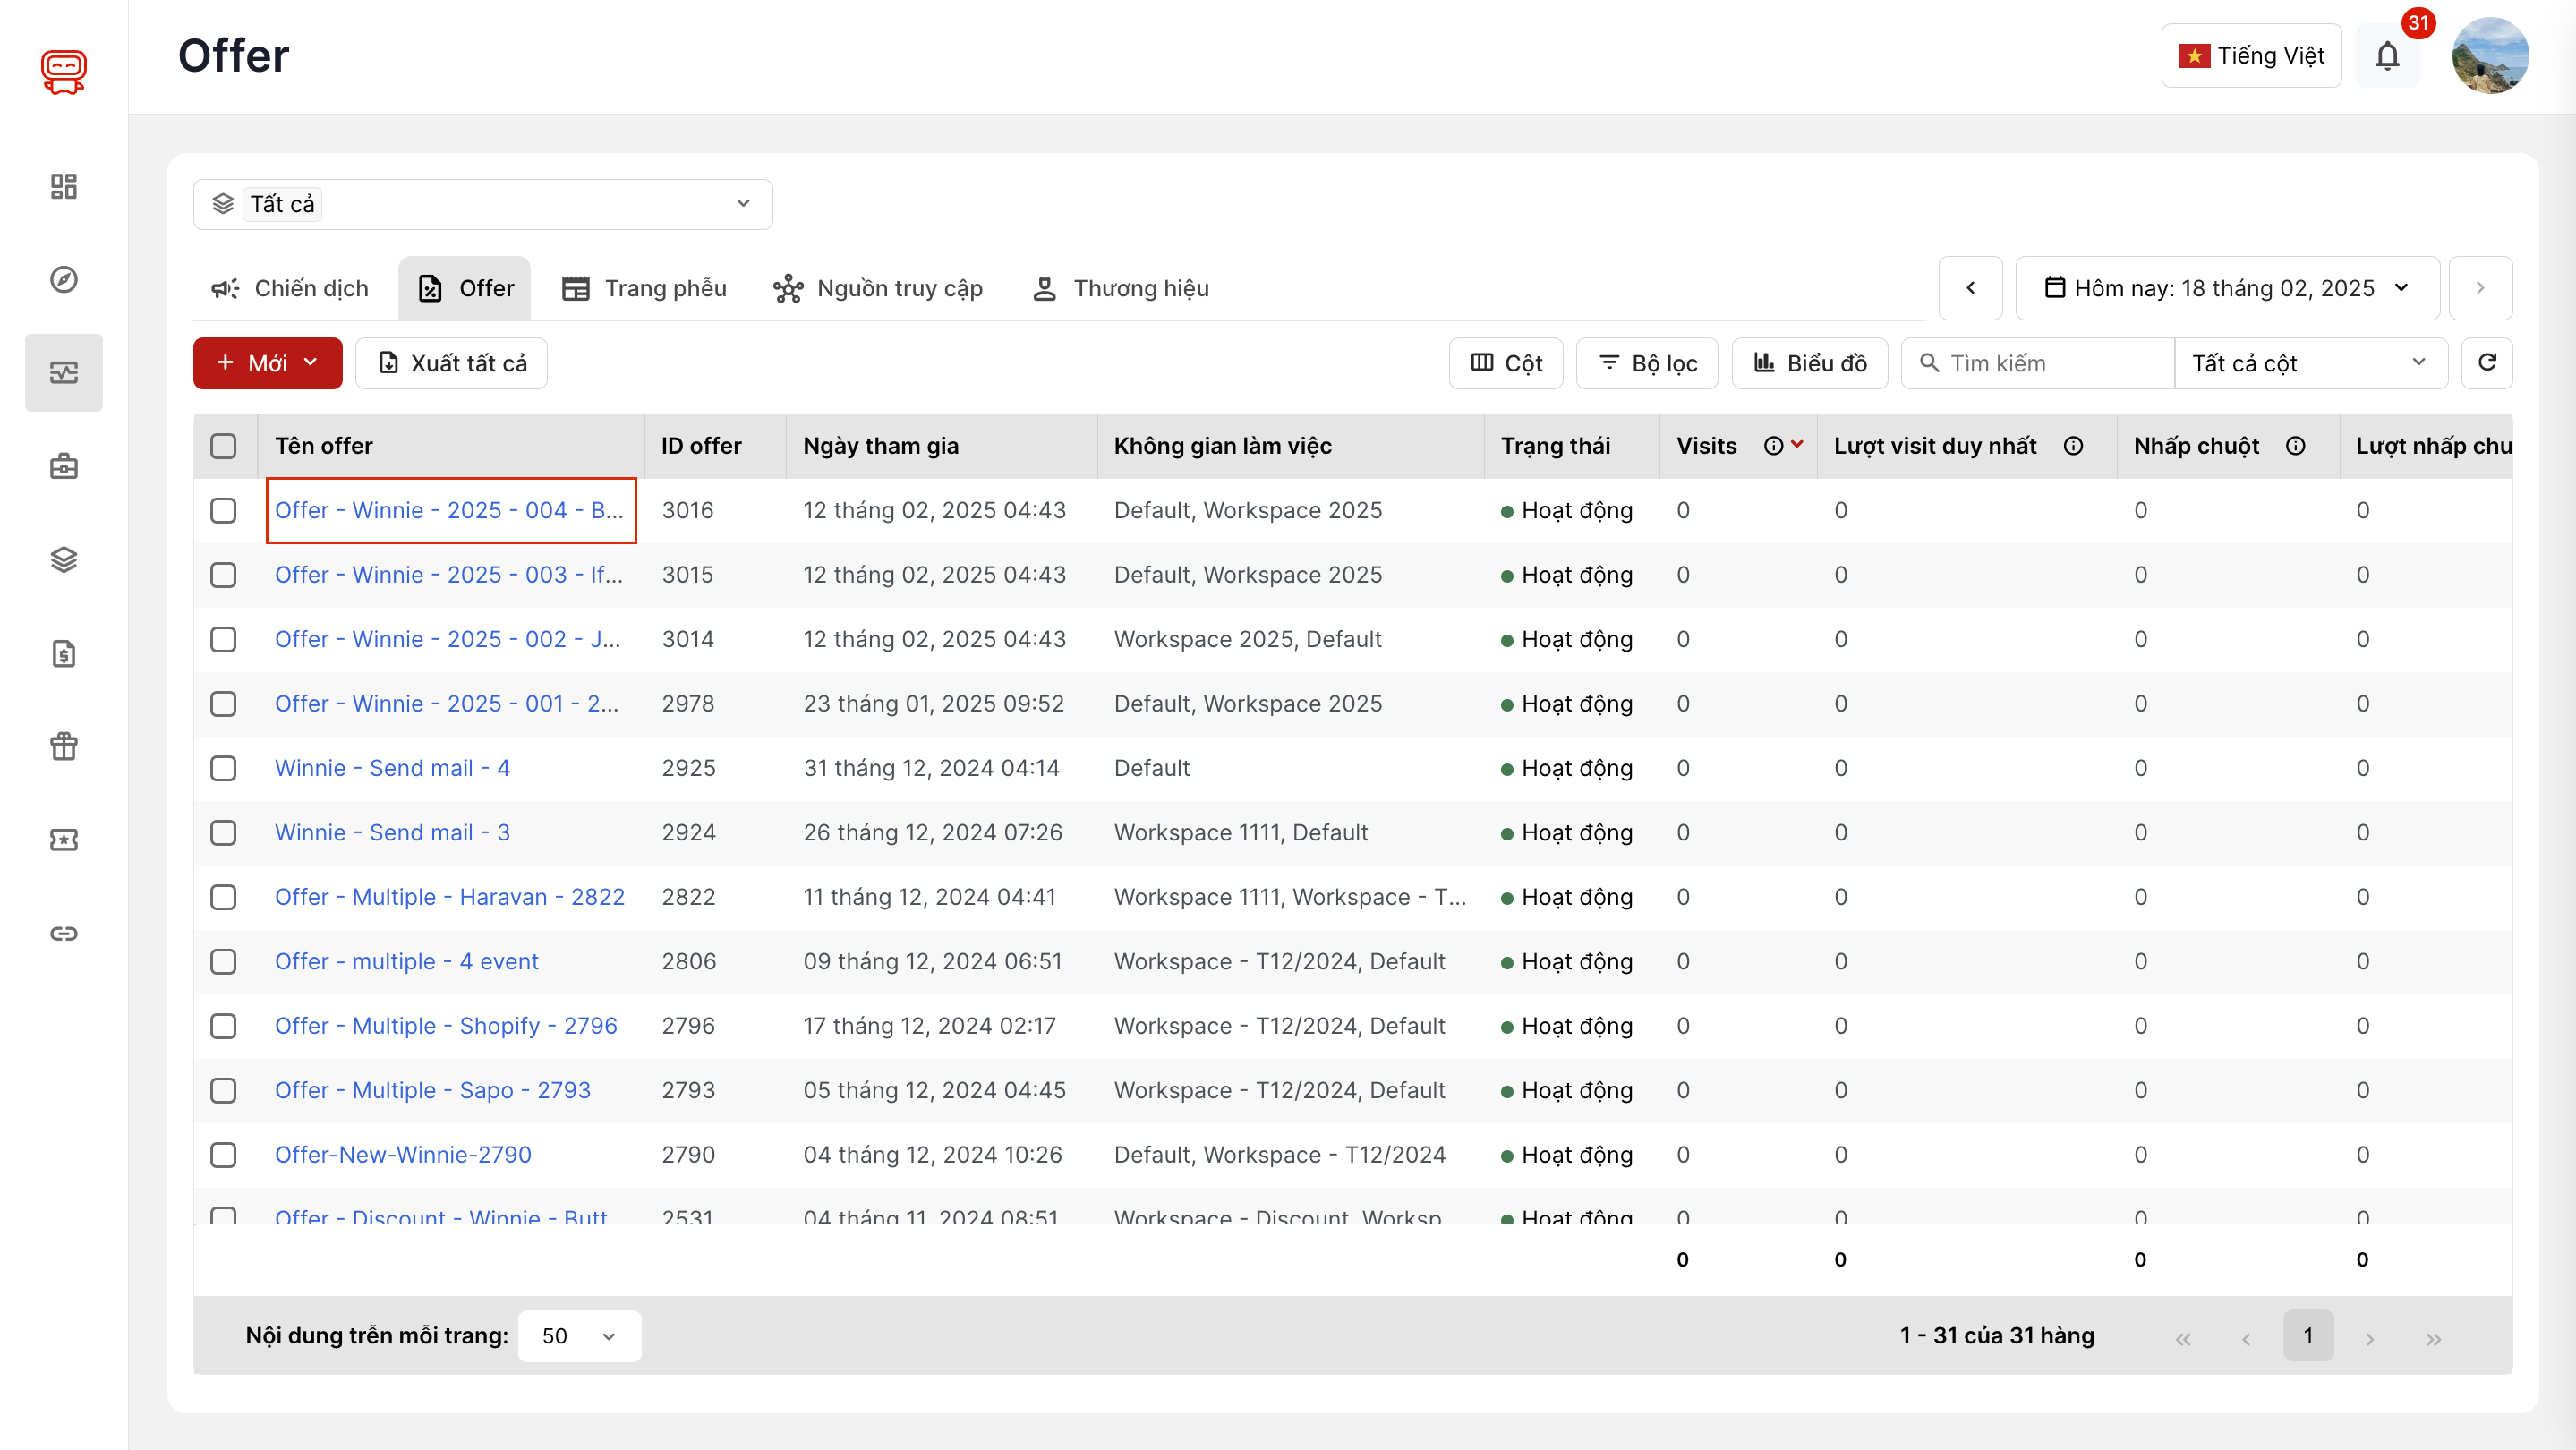2576x1450 pixels.
Task: Click Visits column info icon
Action: click(1773, 446)
